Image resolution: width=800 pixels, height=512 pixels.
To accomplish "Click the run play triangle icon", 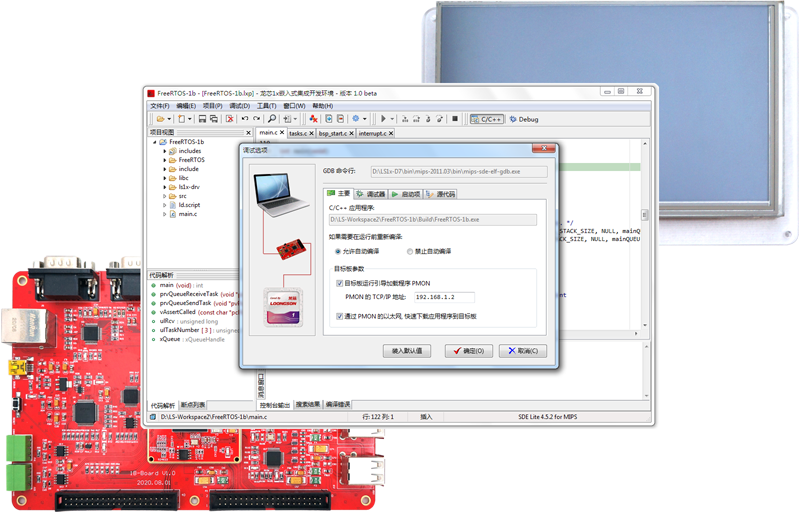I will tap(383, 119).
